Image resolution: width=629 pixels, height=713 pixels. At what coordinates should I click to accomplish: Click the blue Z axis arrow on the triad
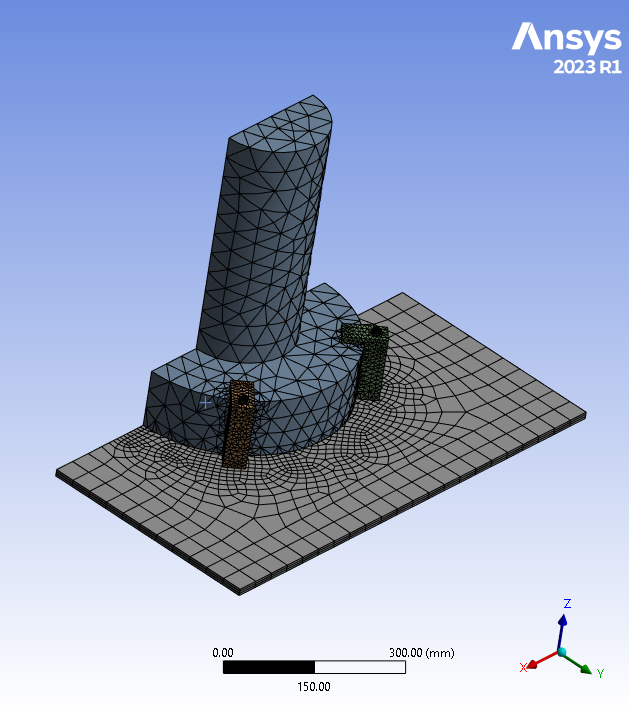563,629
